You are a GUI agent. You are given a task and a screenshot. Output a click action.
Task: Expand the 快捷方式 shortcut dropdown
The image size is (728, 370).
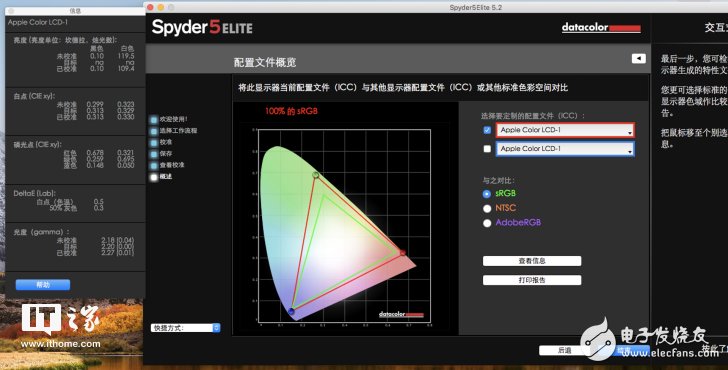pyautogui.click(x=185, y=328)
